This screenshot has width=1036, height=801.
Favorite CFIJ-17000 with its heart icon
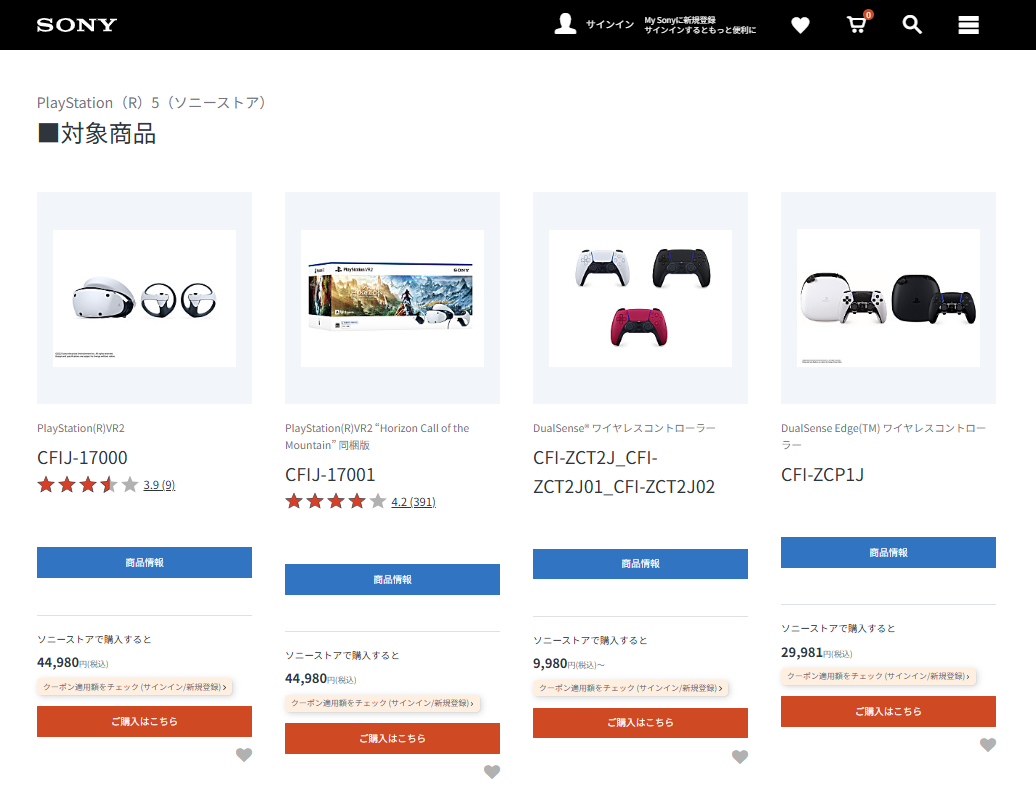pos(244,755)
